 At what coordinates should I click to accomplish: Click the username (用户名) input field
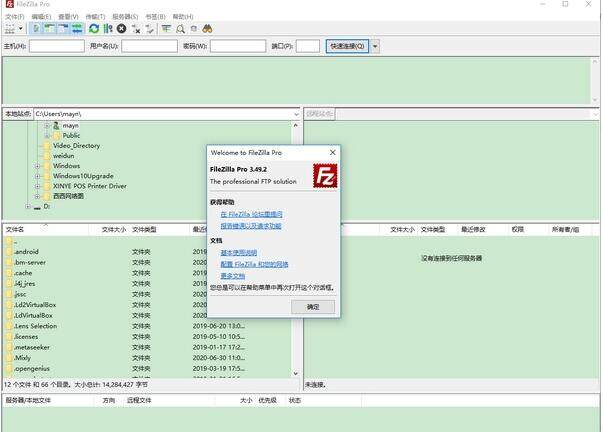(x=149, y=47)
